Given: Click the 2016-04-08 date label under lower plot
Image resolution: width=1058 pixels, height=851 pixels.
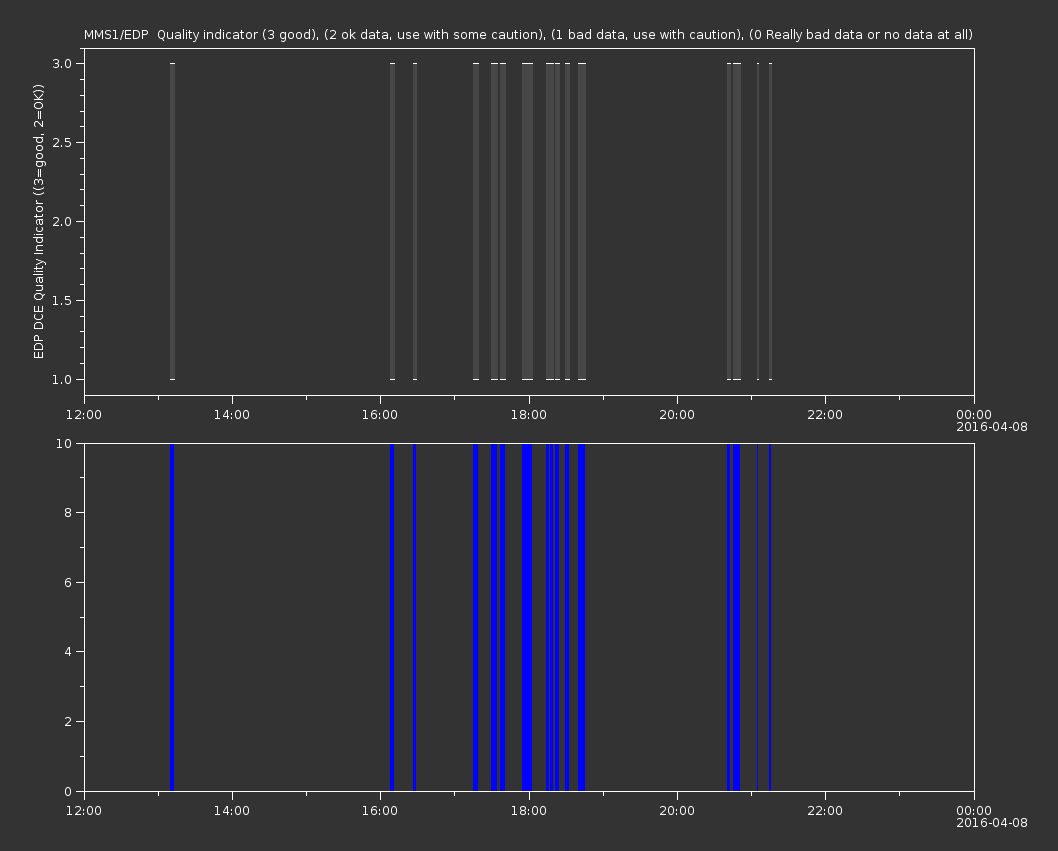Looking at the screenshot, I should [x=991, y=822].
